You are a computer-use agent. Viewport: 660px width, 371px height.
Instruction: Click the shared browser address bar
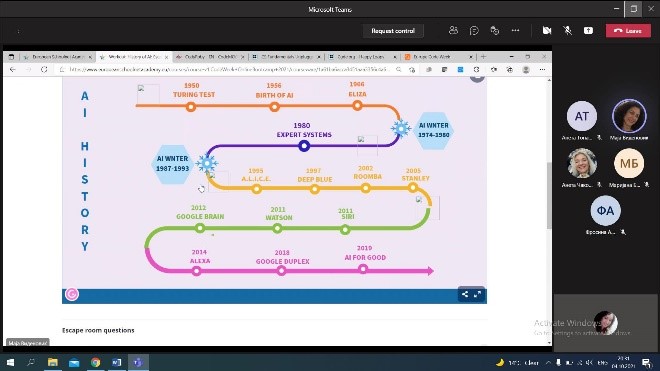point(229,69)
